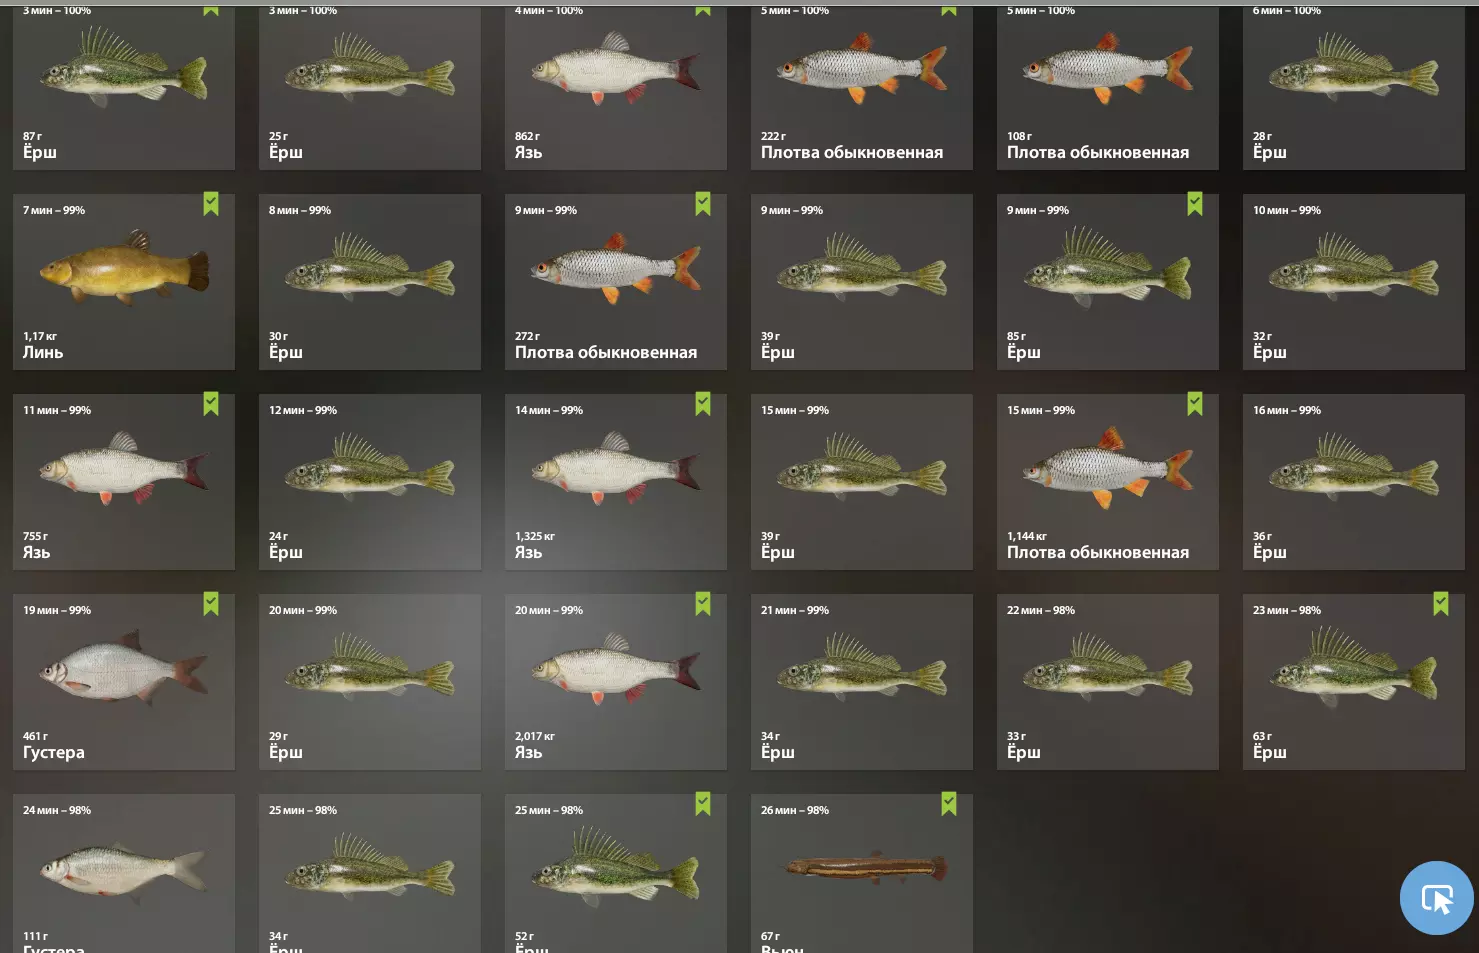The width and height of the screenshot is (1479, 953).
Task: Click the green bookmark on the Линь card
Action: pos(211,204)
